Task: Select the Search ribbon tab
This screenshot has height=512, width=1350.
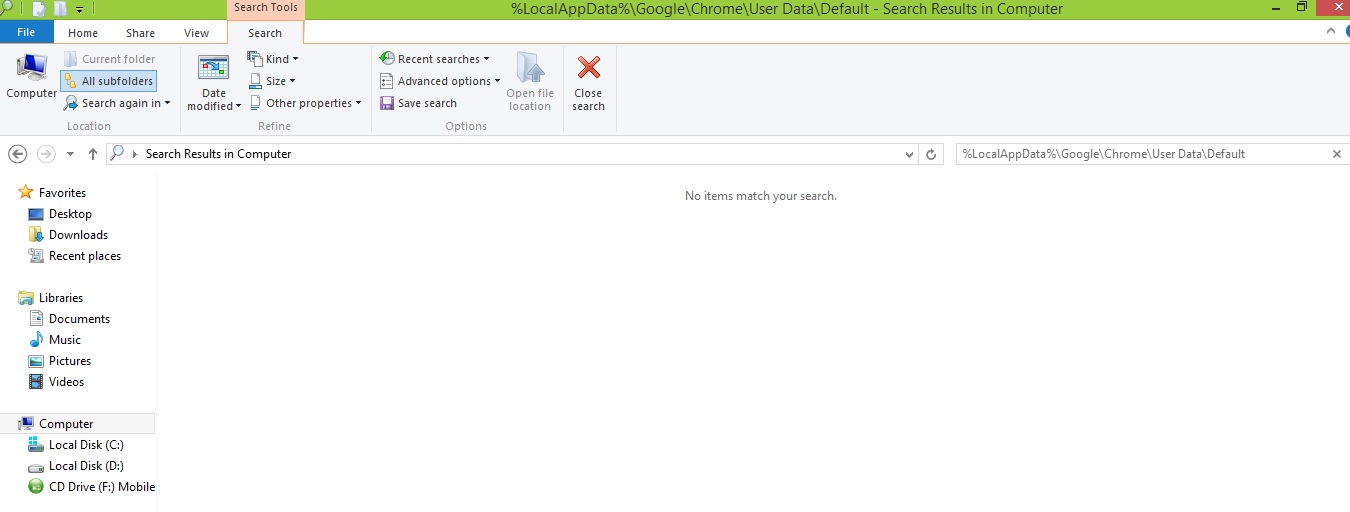Action: 265,33
